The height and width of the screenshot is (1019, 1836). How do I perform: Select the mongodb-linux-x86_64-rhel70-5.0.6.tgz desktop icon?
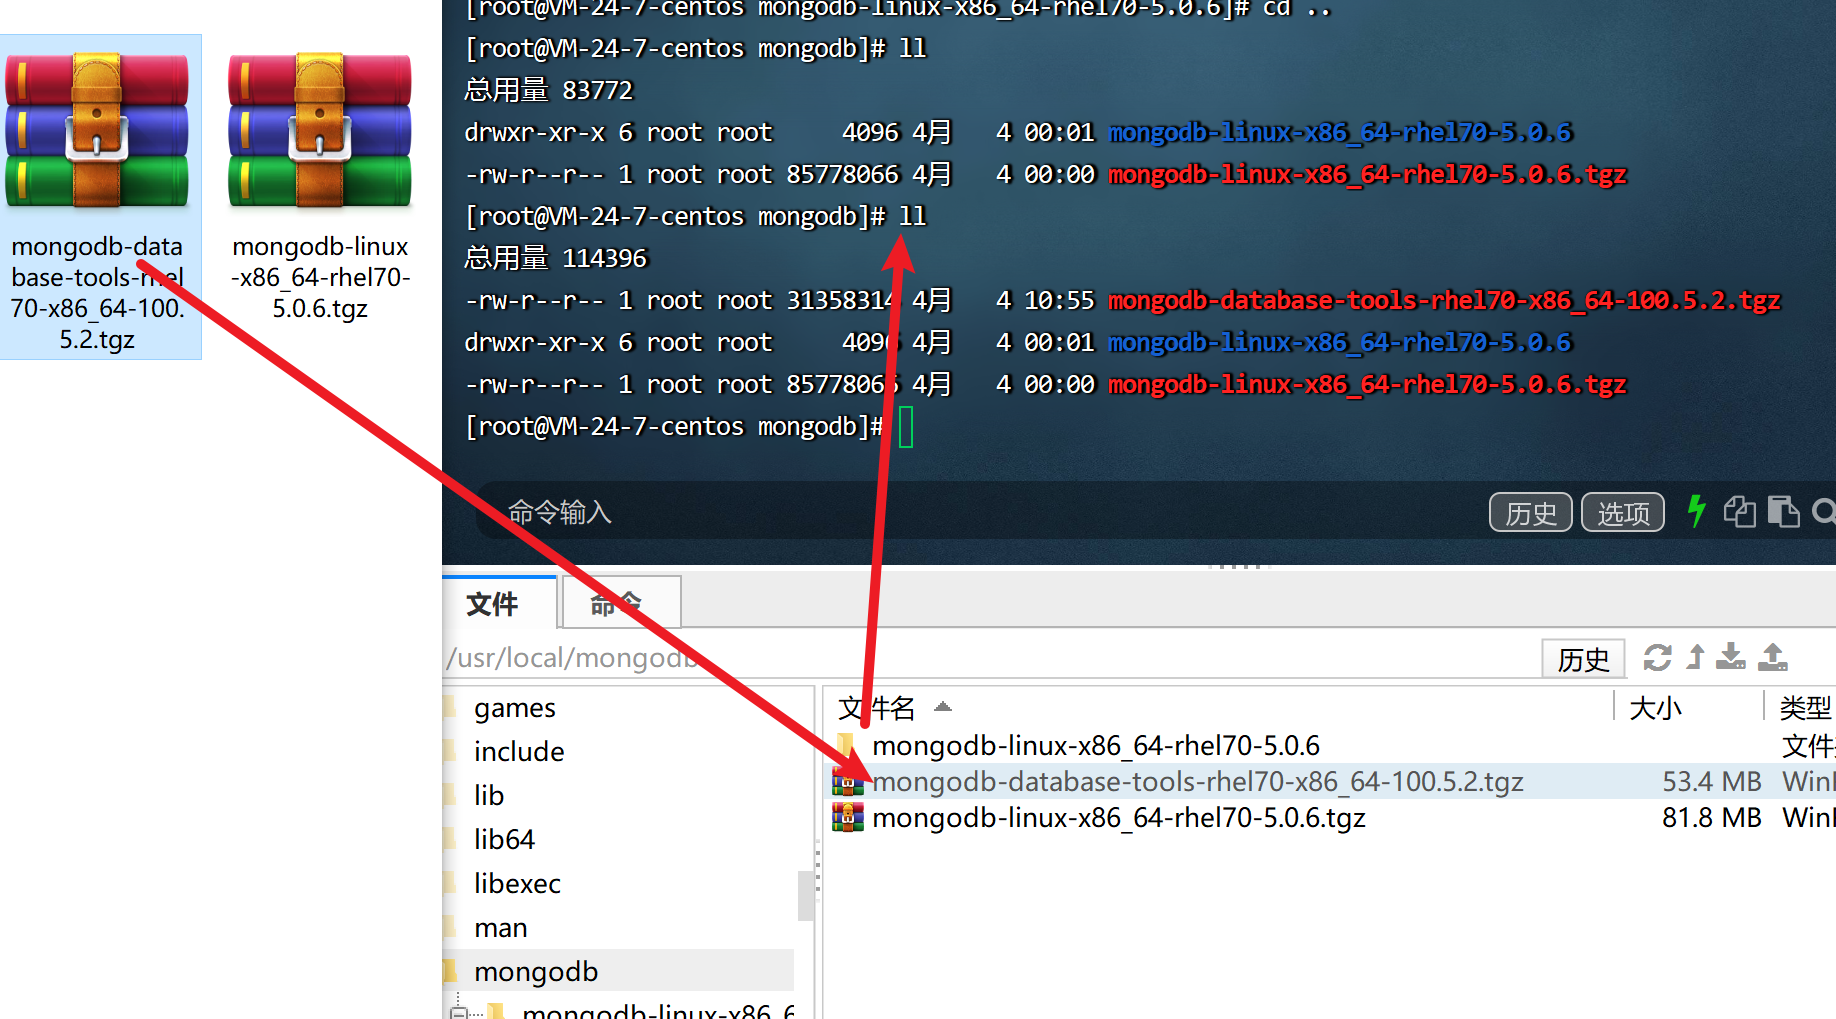pos(320,190)
